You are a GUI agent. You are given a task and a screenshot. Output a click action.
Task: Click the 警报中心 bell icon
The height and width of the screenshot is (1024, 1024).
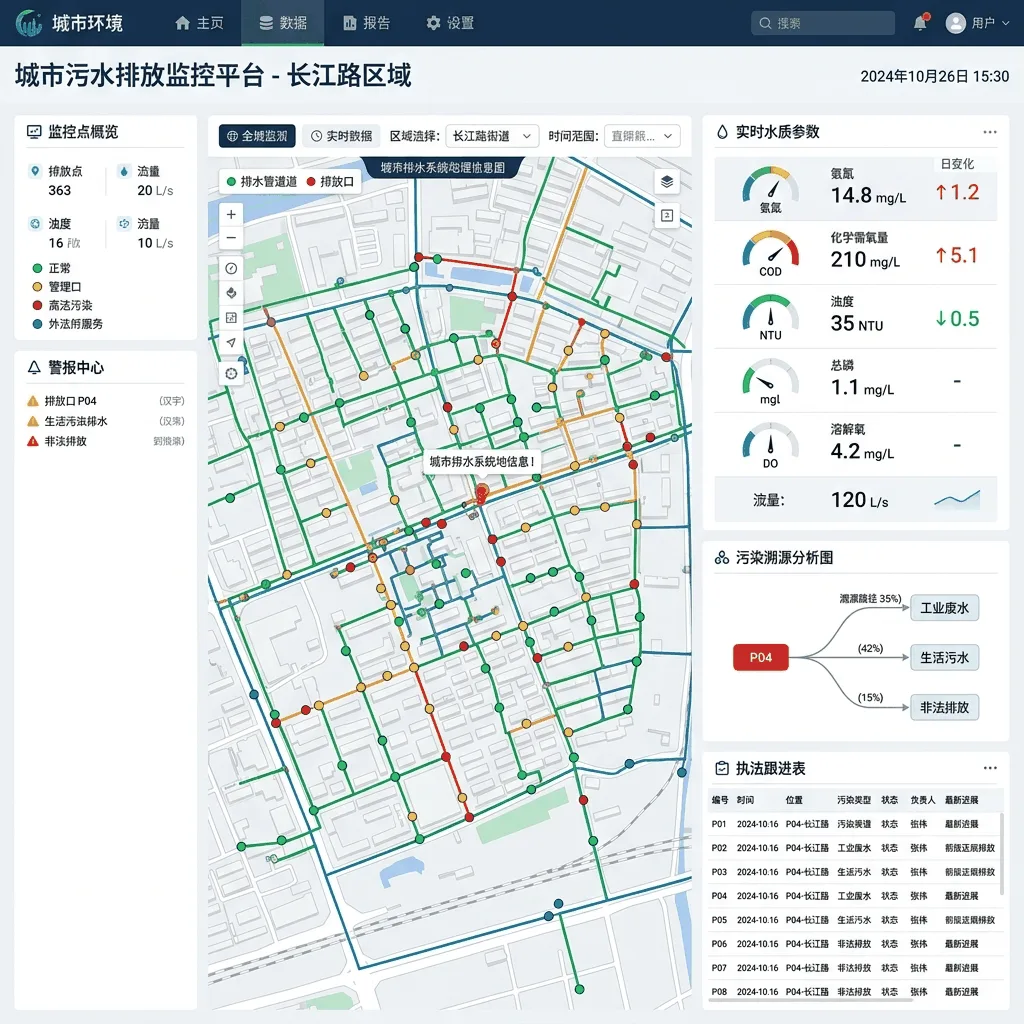pos(34,368)
